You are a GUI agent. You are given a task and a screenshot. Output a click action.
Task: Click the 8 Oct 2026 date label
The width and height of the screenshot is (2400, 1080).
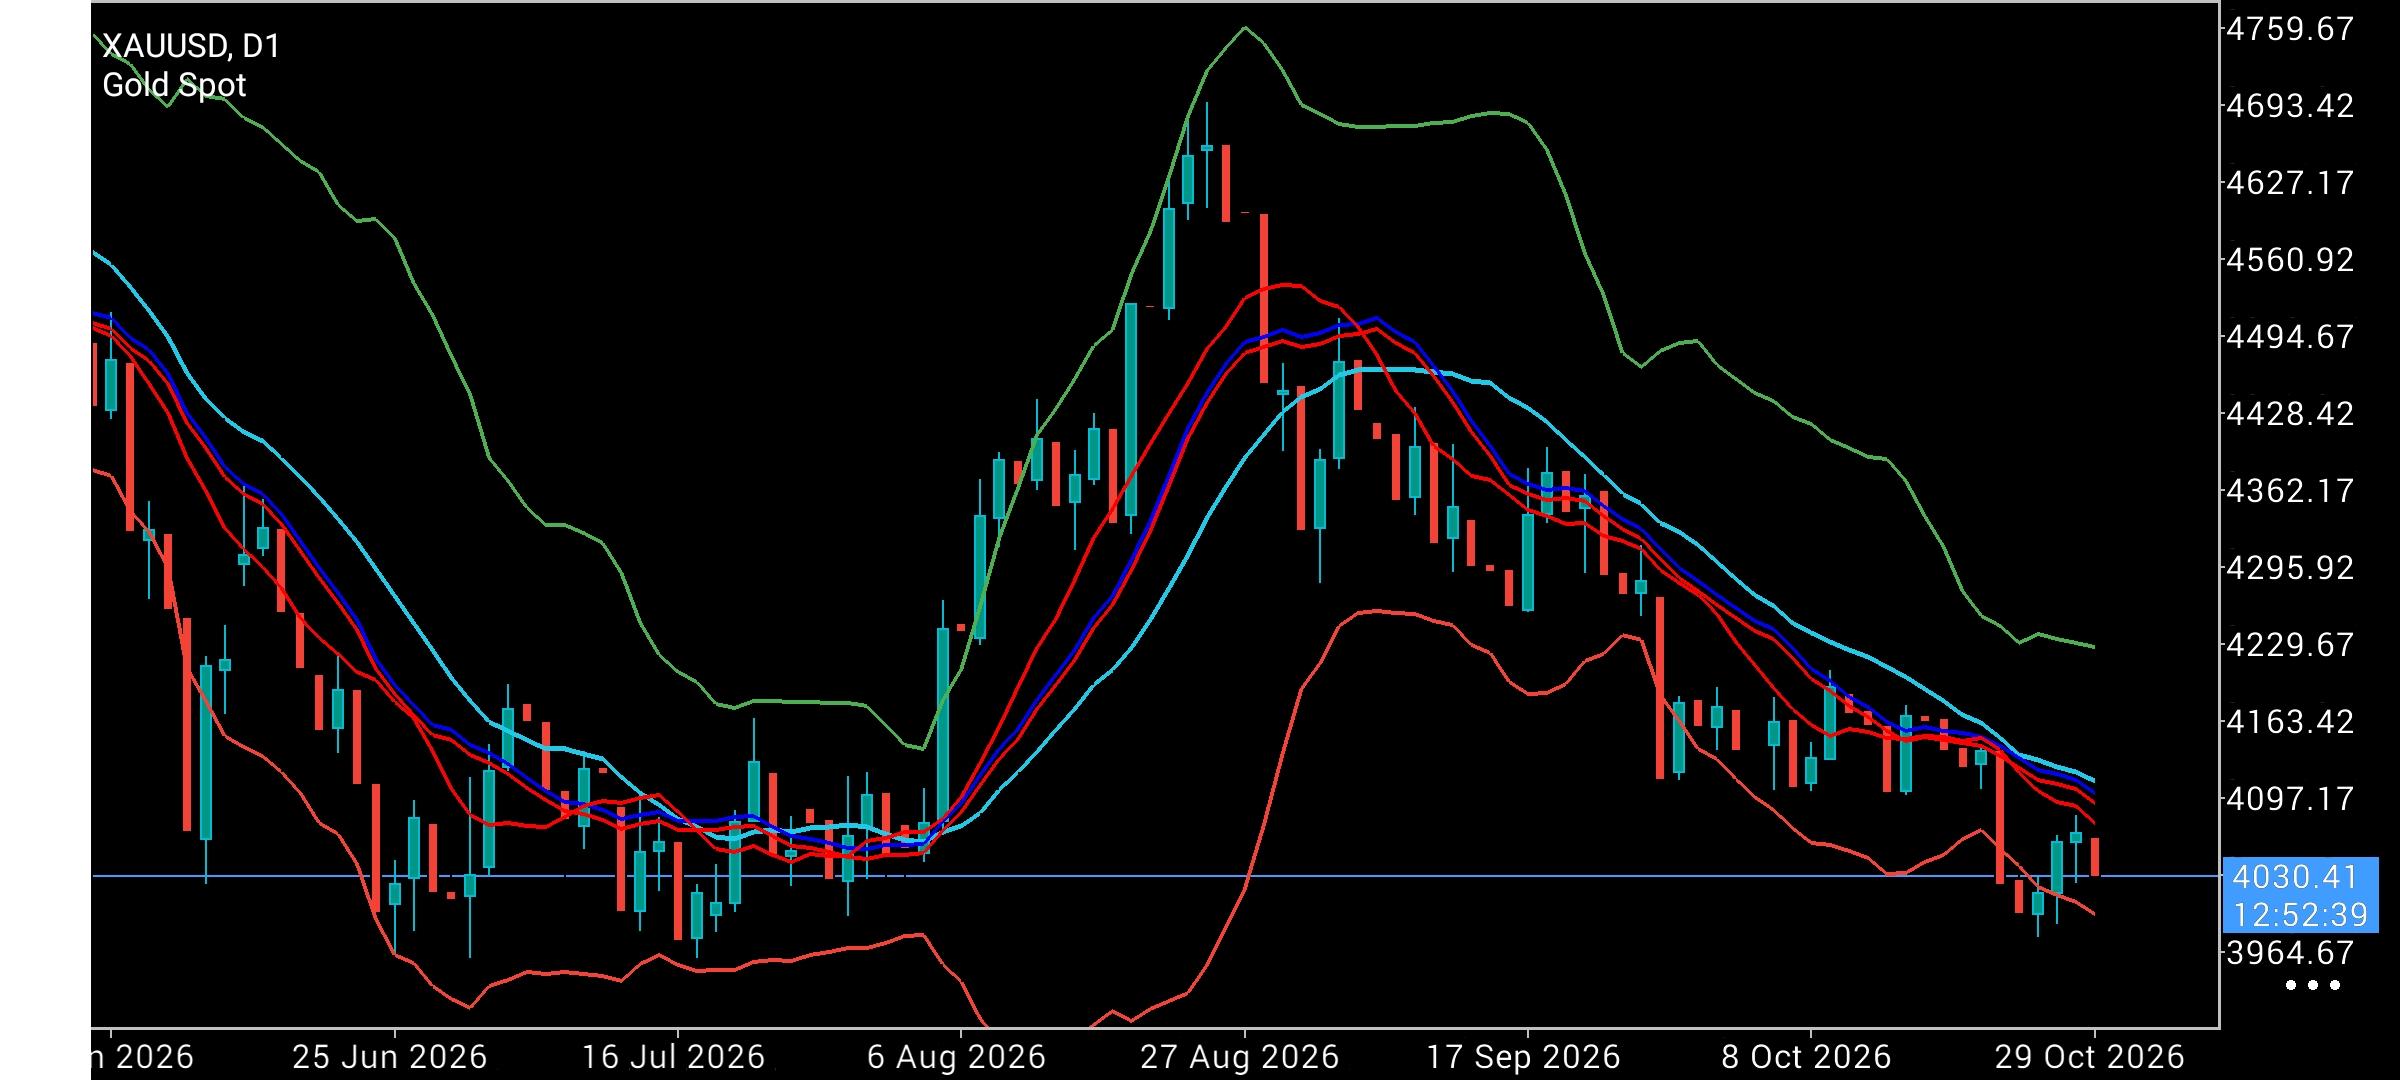pos(1805,1057)
